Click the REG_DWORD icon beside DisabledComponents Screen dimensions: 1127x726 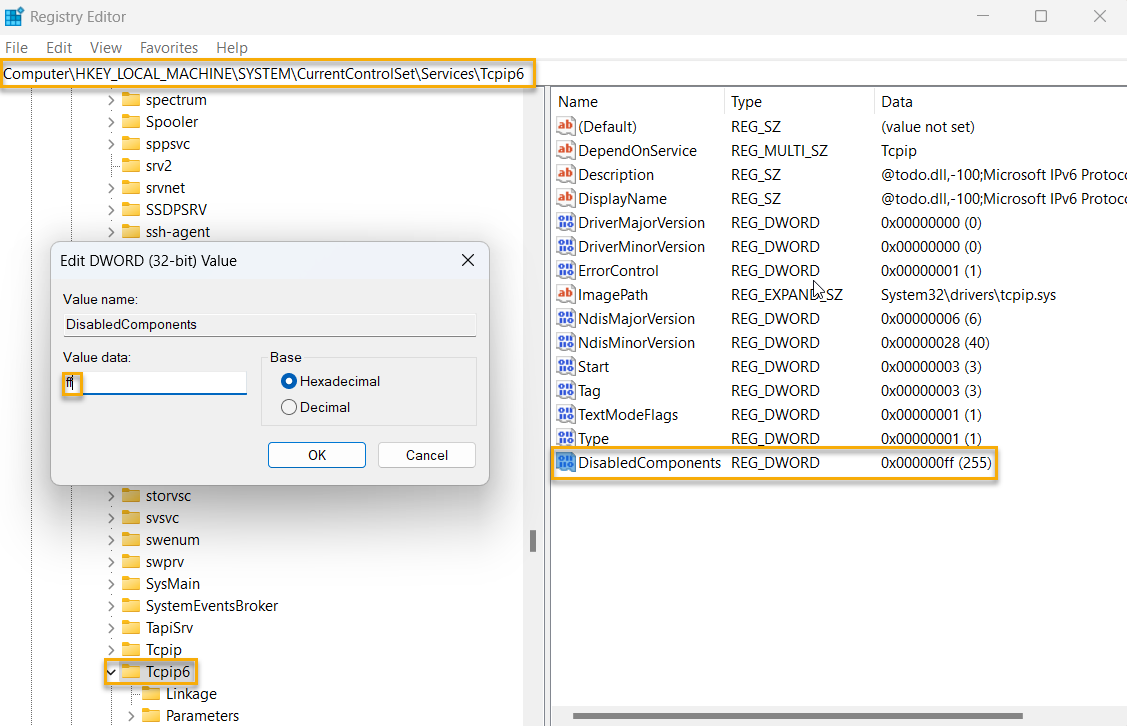(565, 462)
